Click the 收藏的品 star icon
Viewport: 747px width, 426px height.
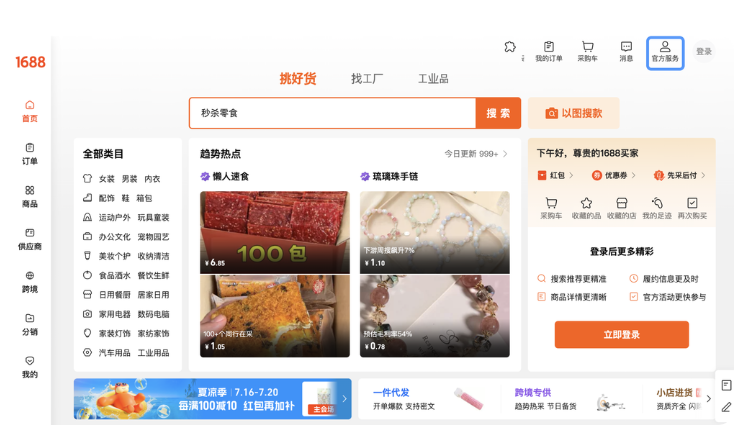coord(586,208)
